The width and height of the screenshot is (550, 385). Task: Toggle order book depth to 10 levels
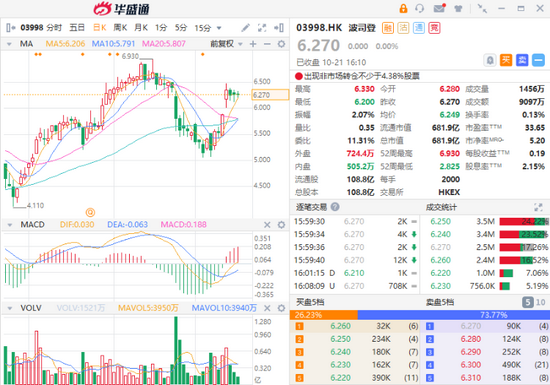[x=540, y=302]
